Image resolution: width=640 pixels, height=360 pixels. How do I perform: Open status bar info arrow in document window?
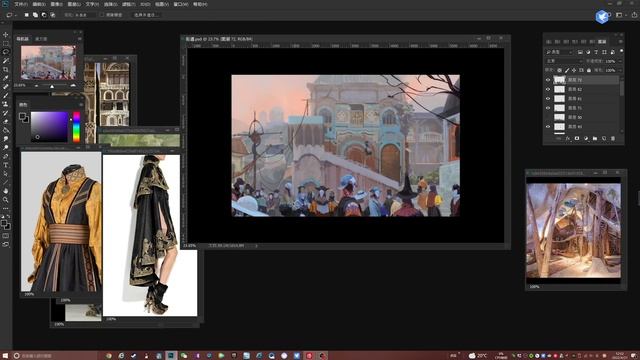click(x=256, y=246)
